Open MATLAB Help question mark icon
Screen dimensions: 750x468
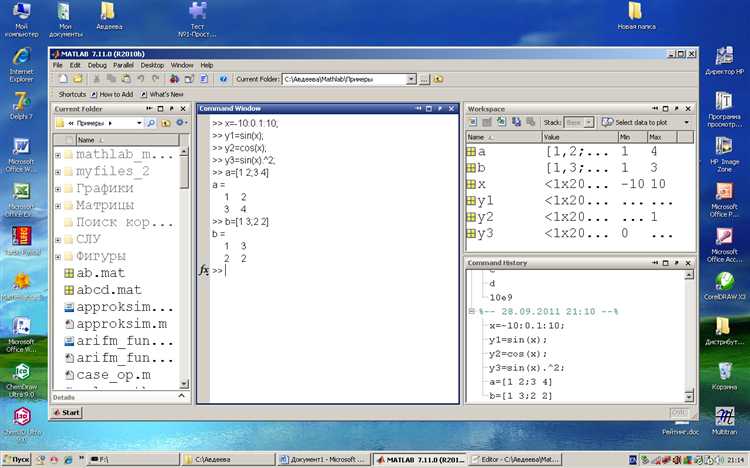221,79
